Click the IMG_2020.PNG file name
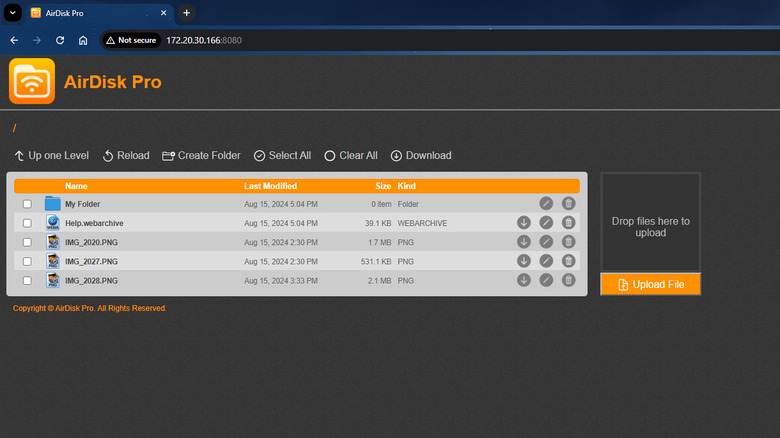The width and height of the screenshot is (780, 438). [x=91, y=242]
